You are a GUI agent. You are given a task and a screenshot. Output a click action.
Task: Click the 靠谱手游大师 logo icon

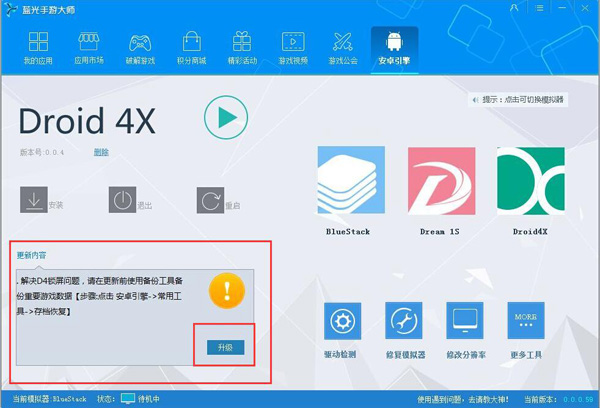(x=11, y=9)
